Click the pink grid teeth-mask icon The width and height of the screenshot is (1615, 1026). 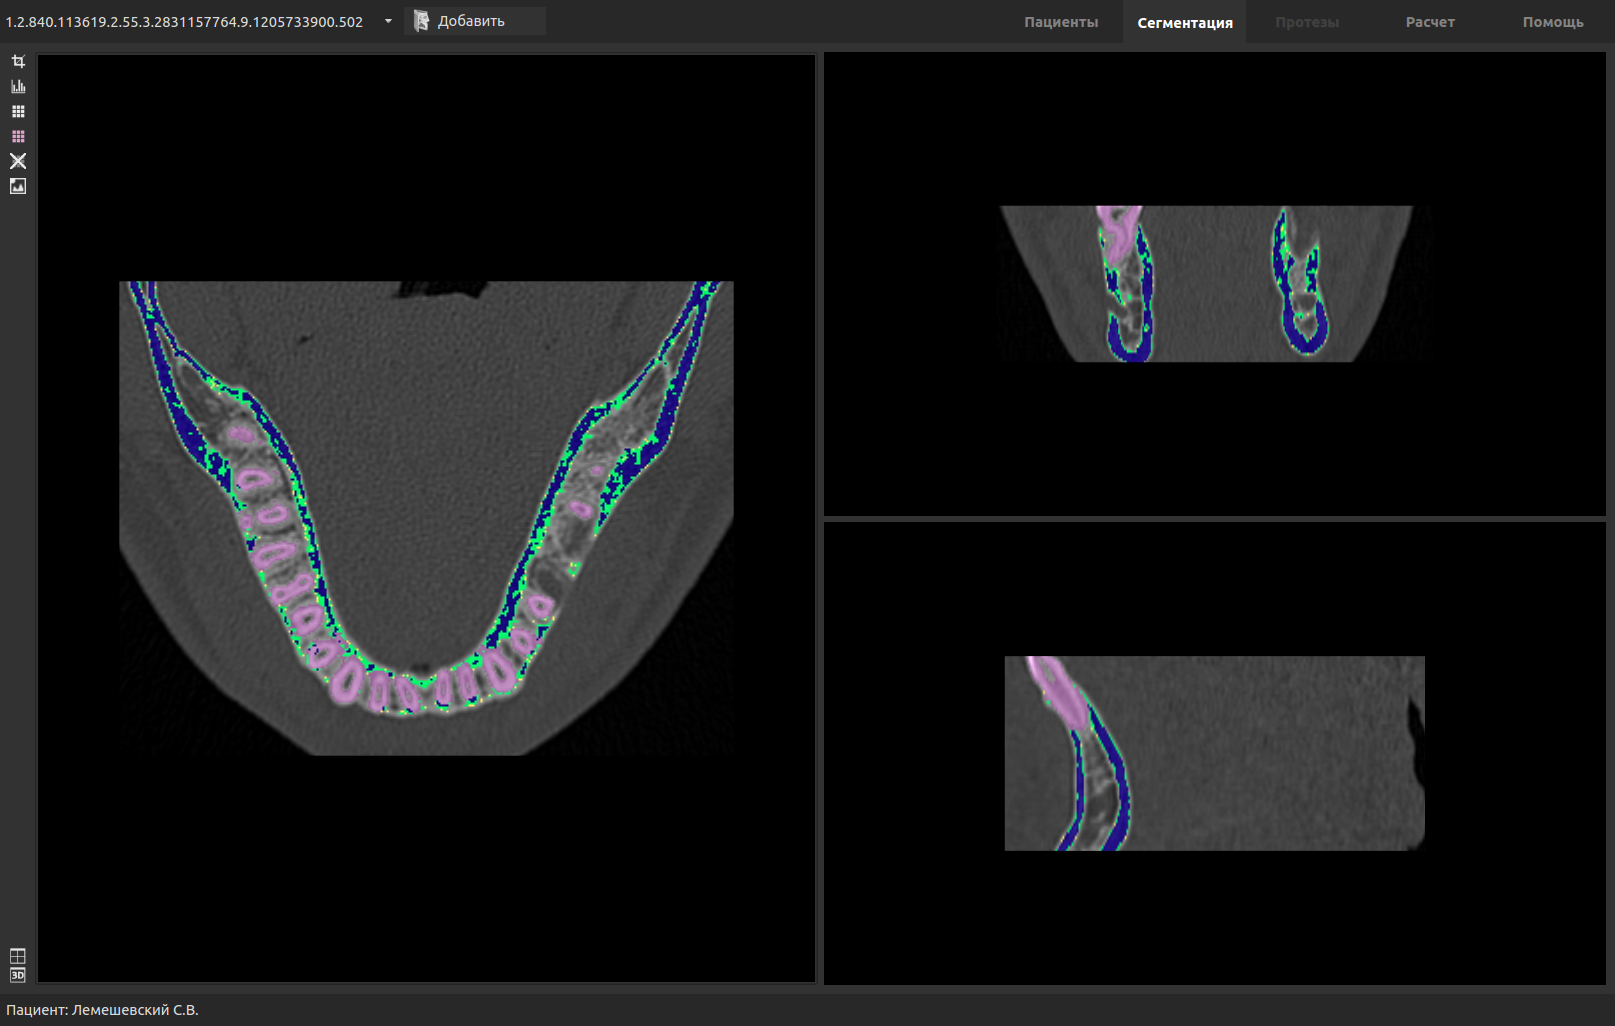[x=18, y=137]
